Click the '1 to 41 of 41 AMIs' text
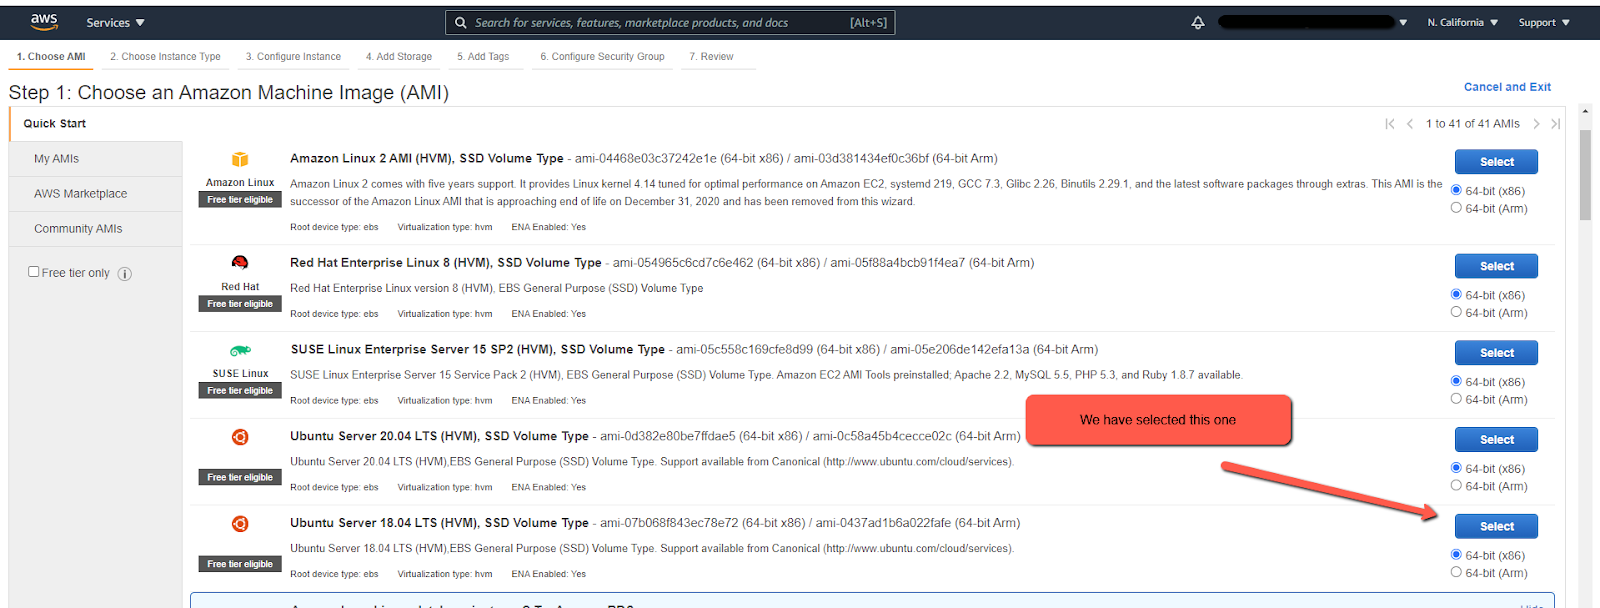The image size is (1600, 608). point(1472,124)
